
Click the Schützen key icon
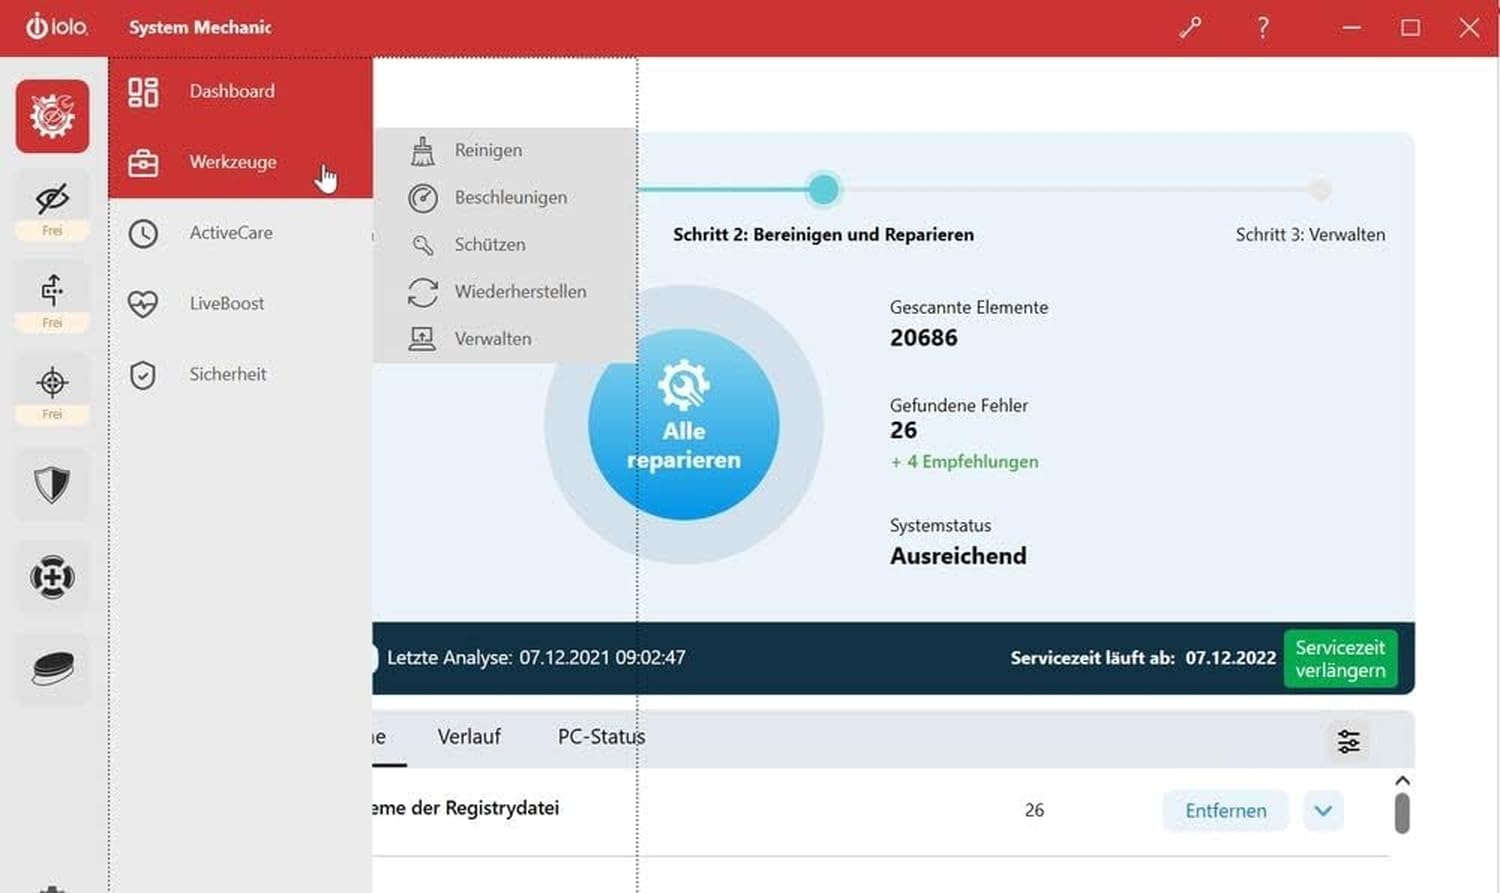click(423, 245)
